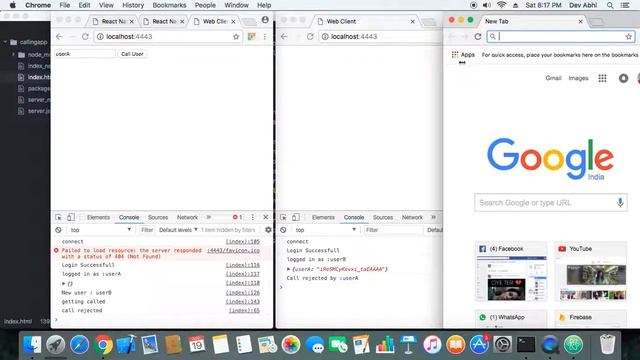Open the top context dropdown in middle console
The image size is (640, 360).
[x=325, y=230]
